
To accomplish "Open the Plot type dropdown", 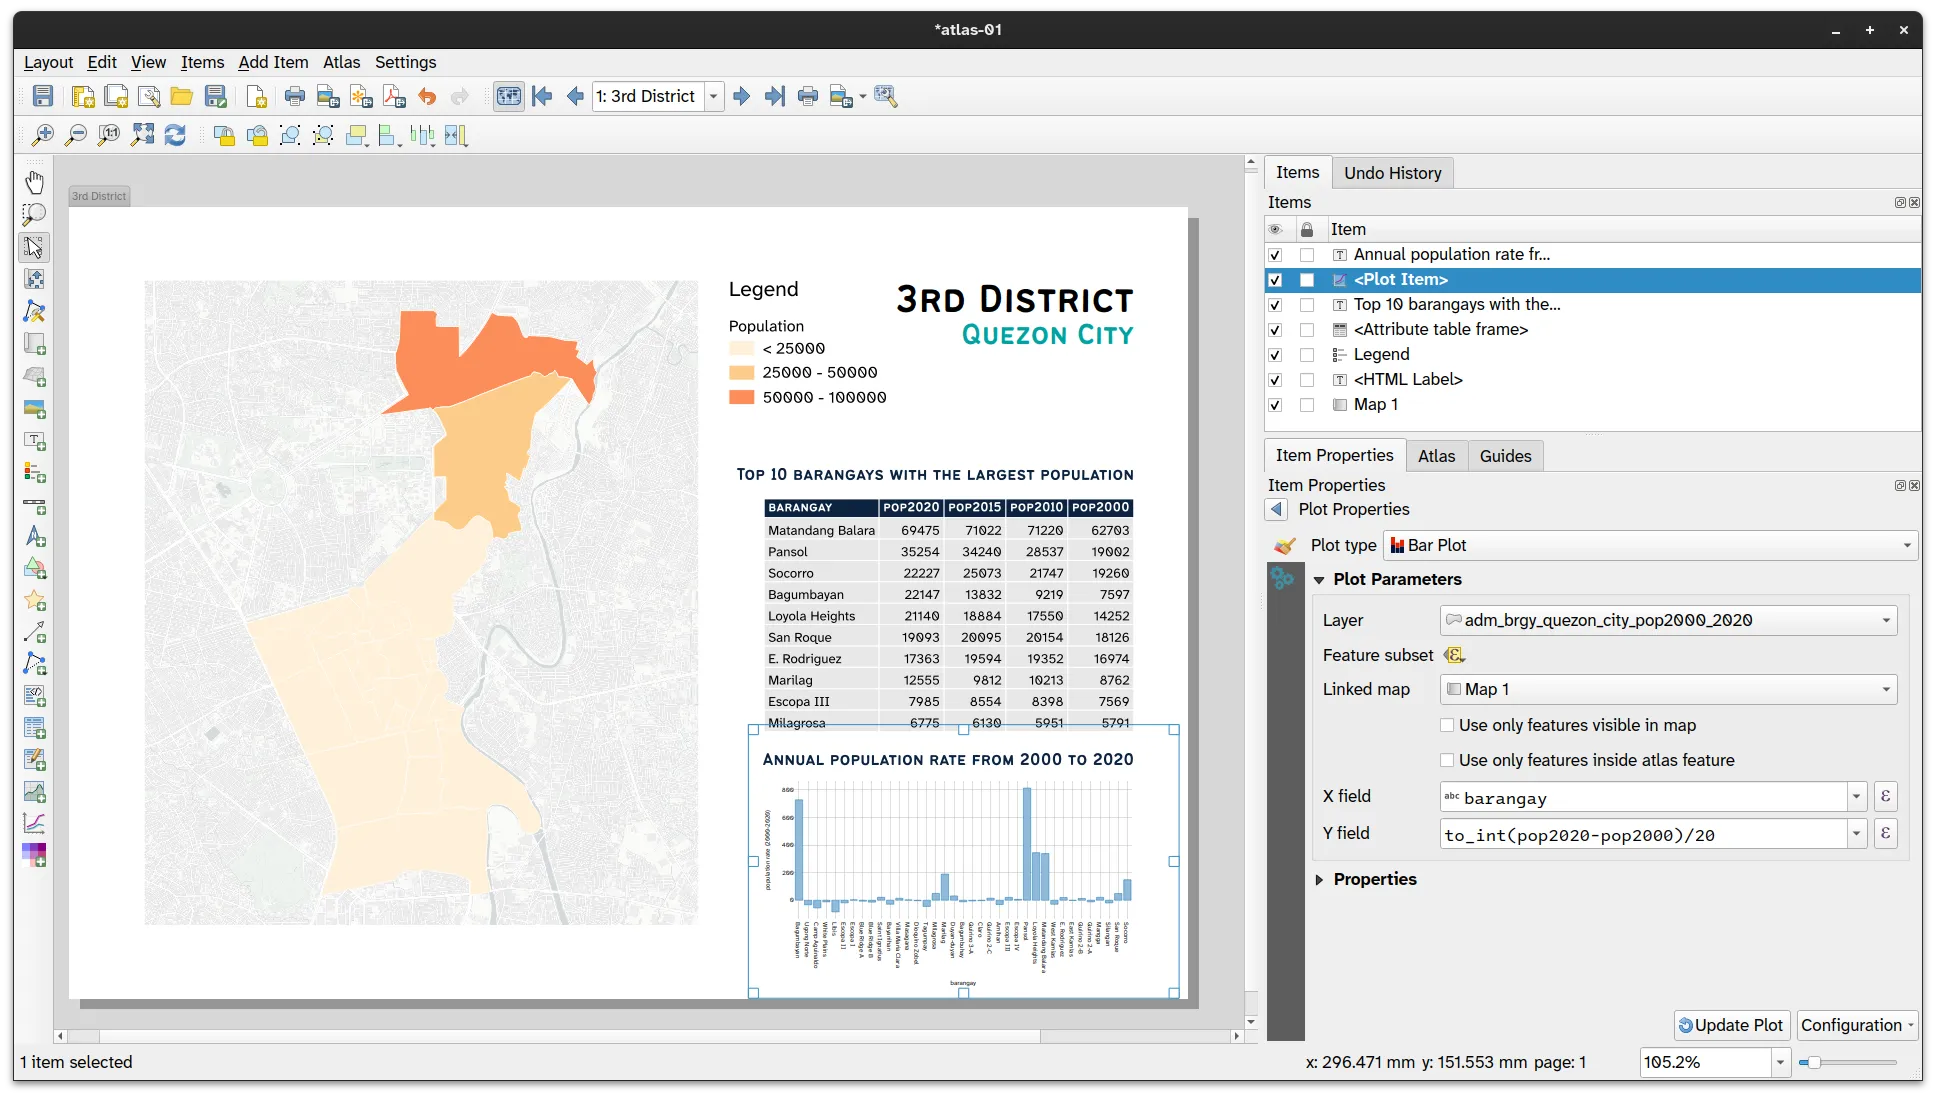I will coord(1905,545).
